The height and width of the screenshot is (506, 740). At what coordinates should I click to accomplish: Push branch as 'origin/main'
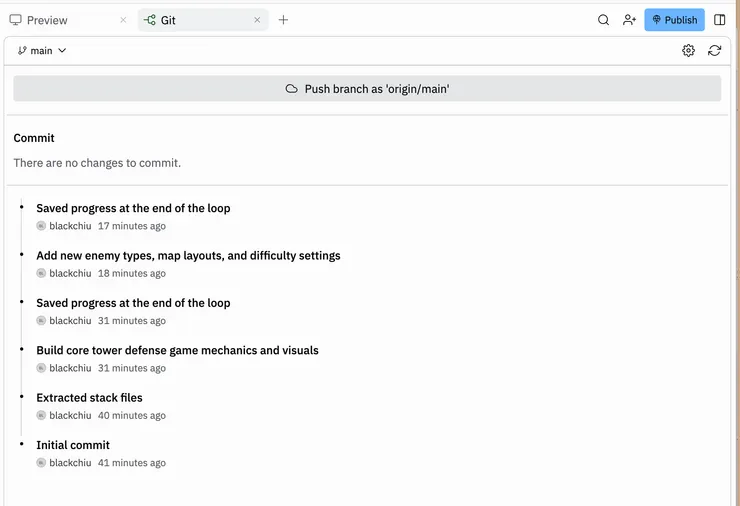367,89
